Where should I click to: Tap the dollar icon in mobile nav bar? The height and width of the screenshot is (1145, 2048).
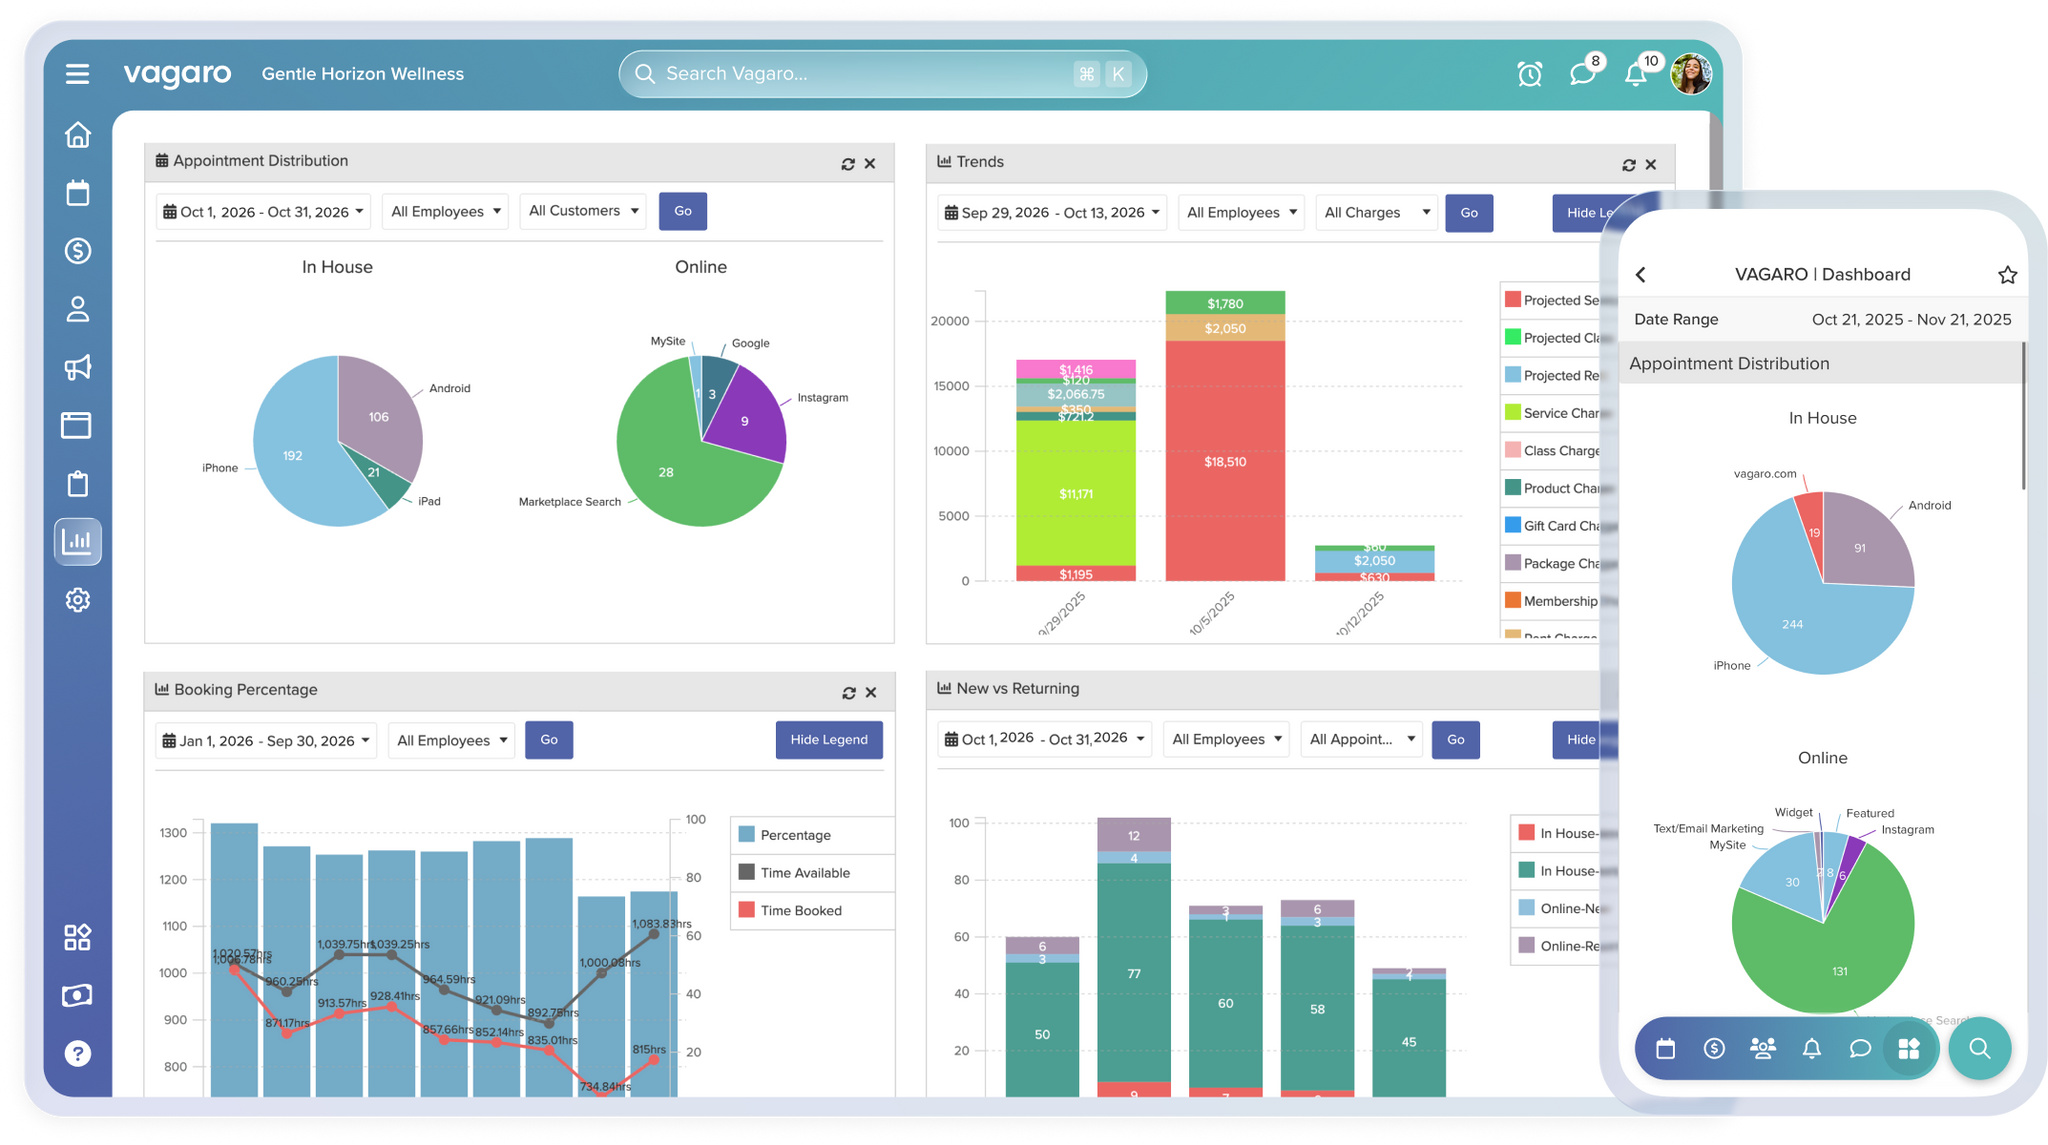point(1714,1048)
